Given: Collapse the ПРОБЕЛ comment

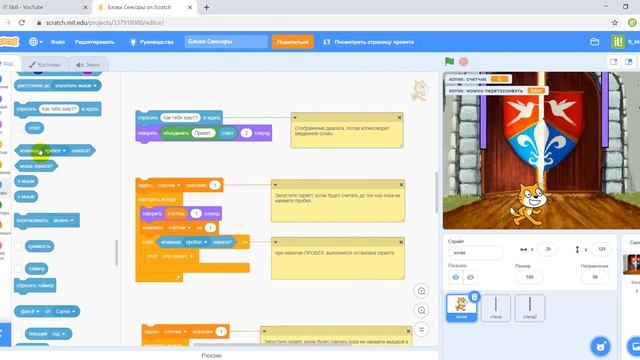Looking at the screenshot, I should pos(276,242).
